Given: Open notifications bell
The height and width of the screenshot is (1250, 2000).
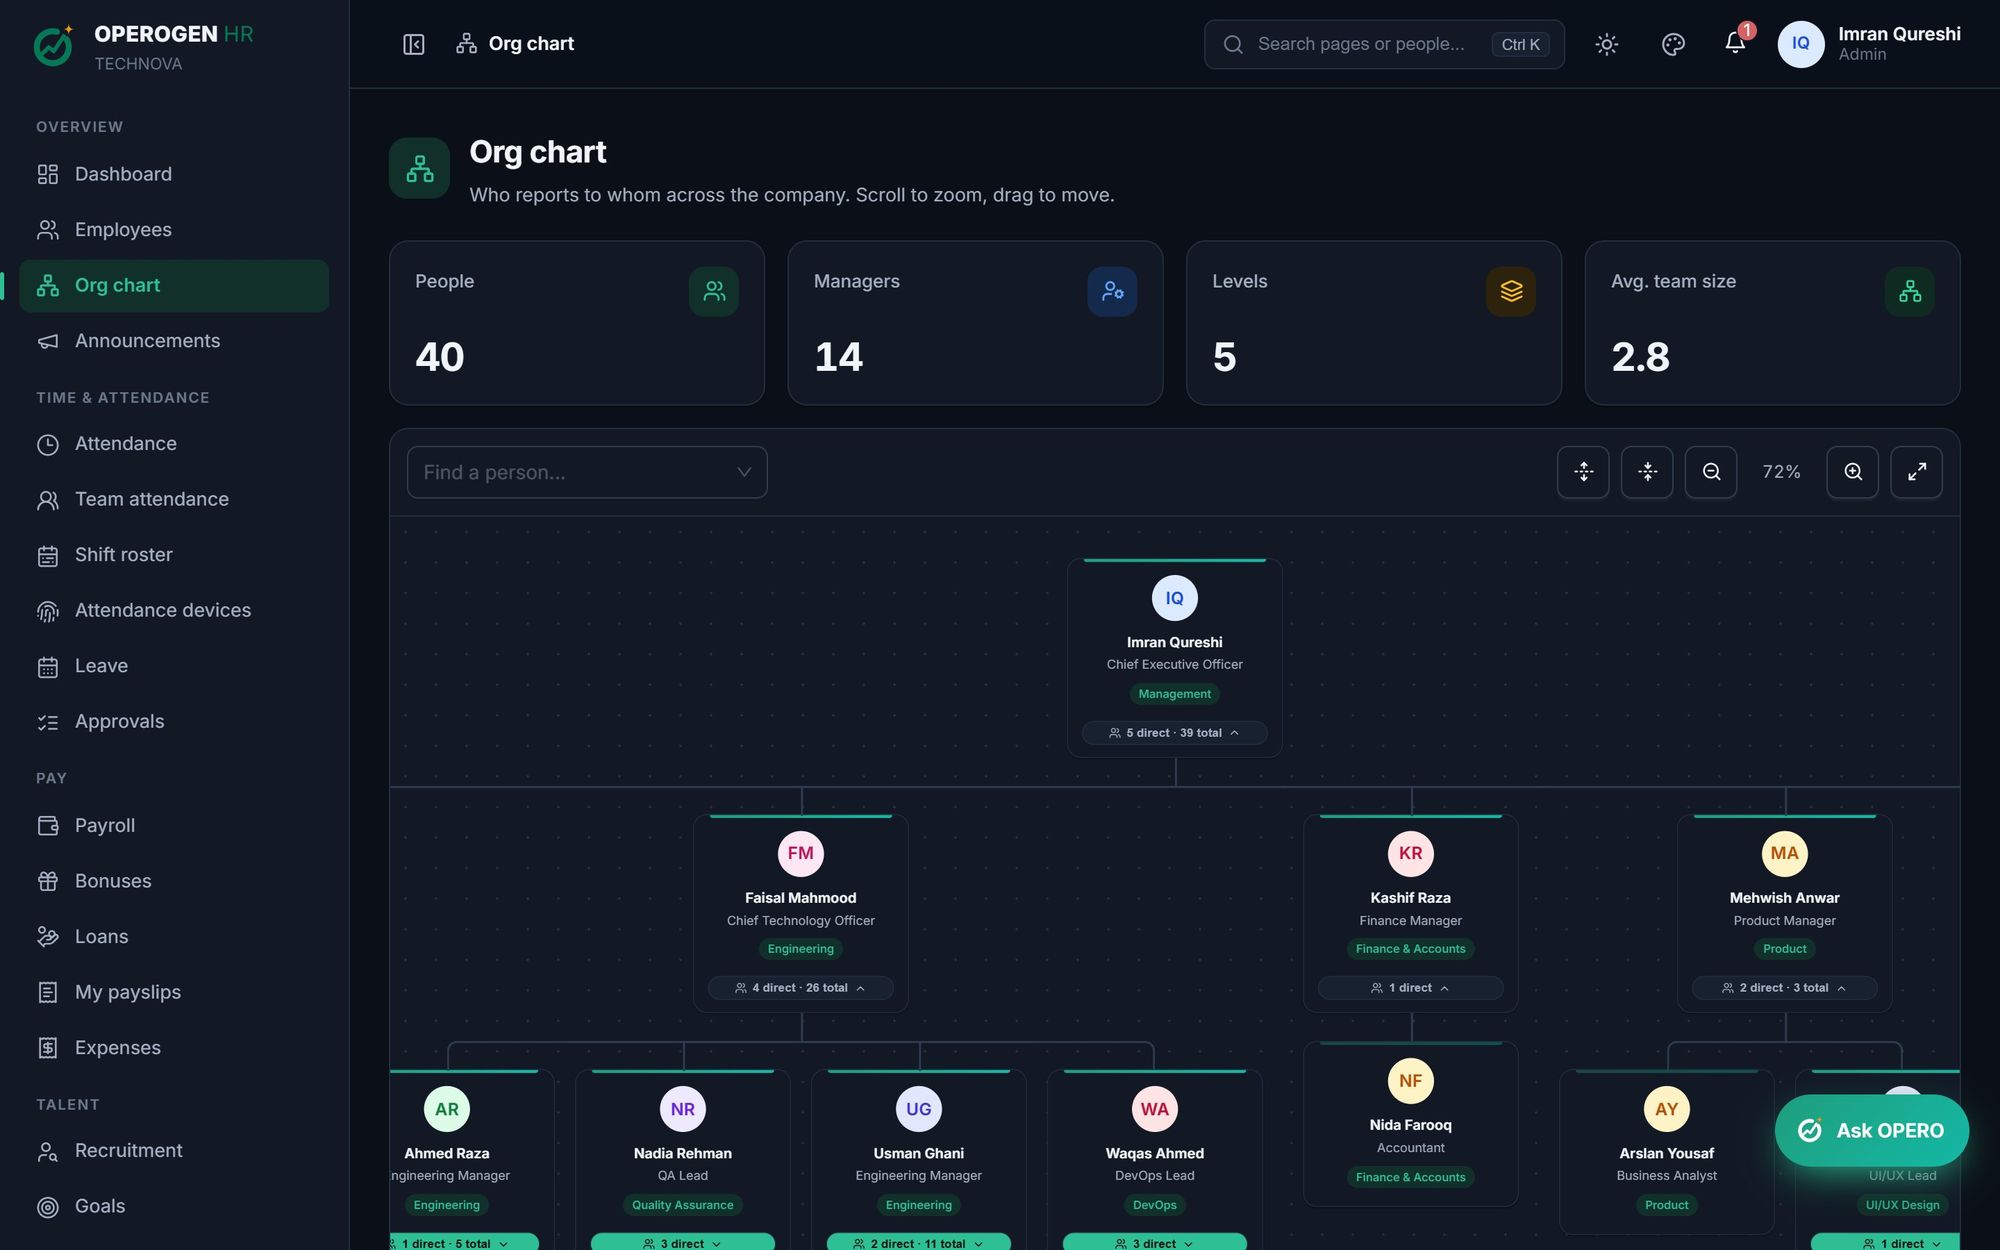Looking at the screenshot, I should click(x=1735, y=43).
